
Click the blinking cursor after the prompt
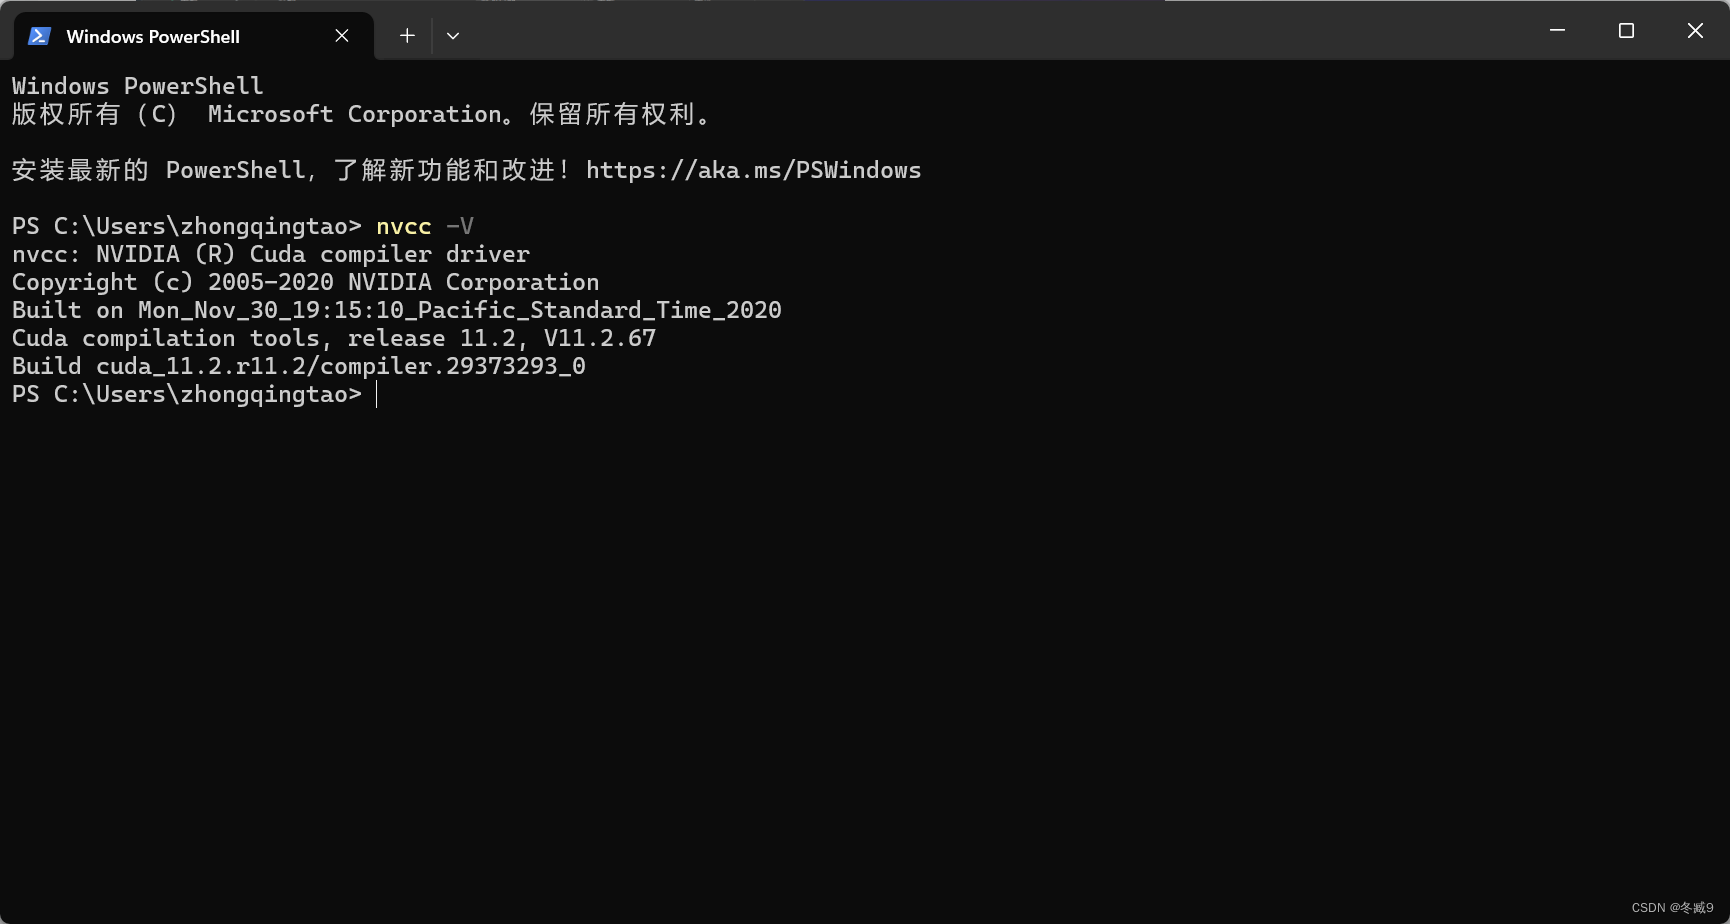pyautogui.click(x=378, y=394)
